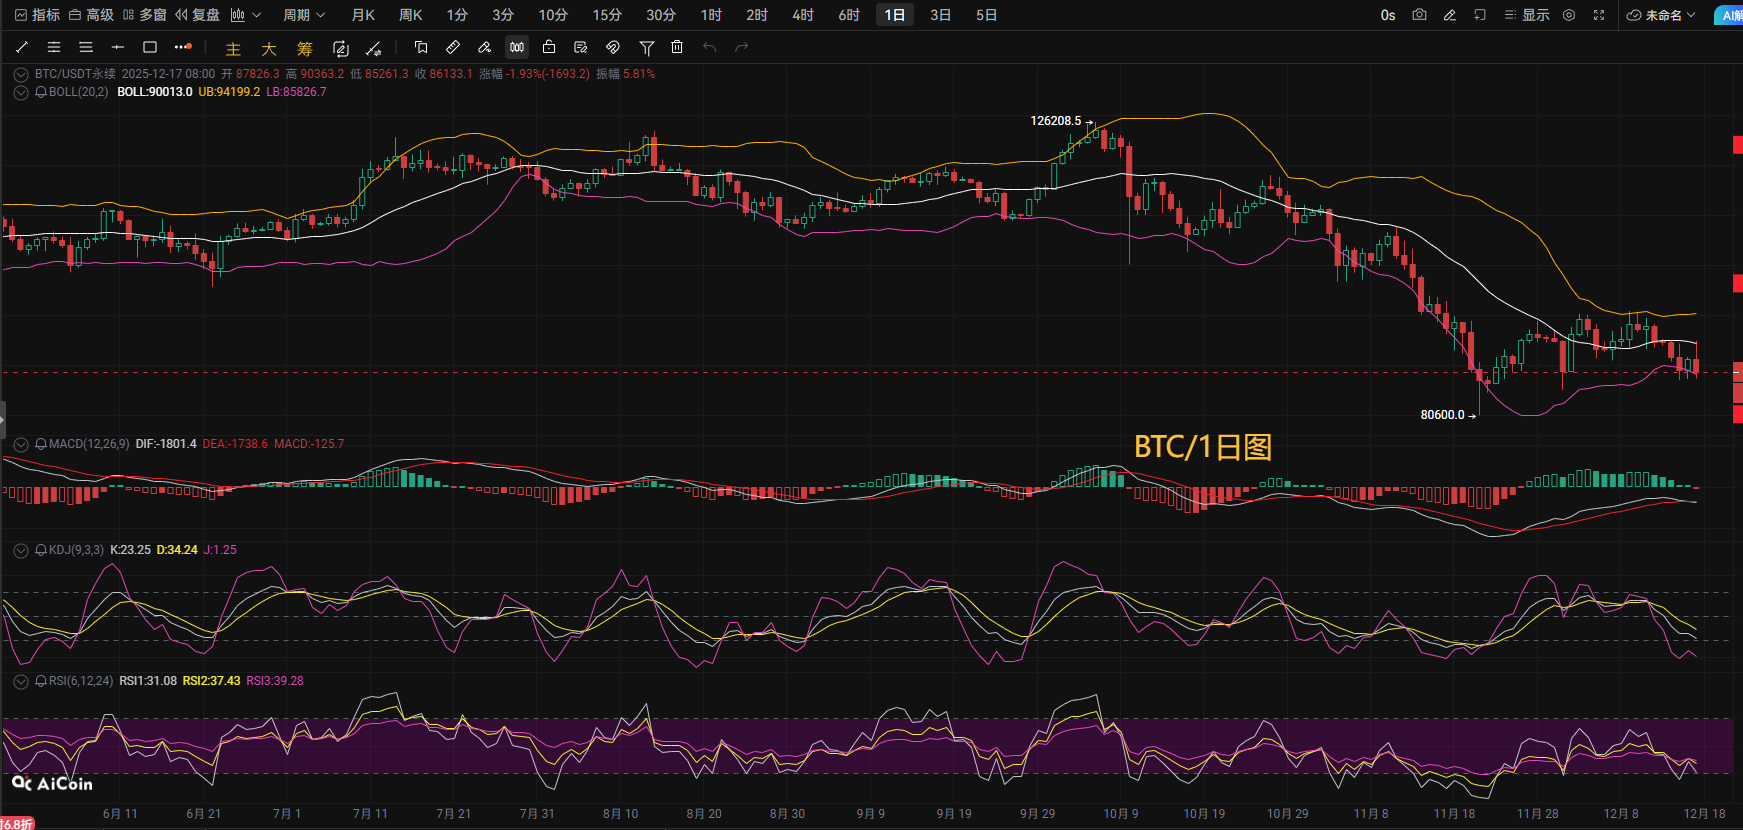Click the 126208.5 high price label
1743x830 pixels.
1055,121
